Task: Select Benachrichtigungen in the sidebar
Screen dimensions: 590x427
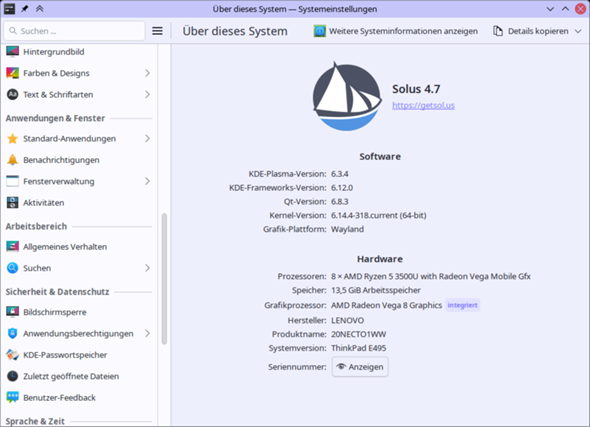Action: 79,160
